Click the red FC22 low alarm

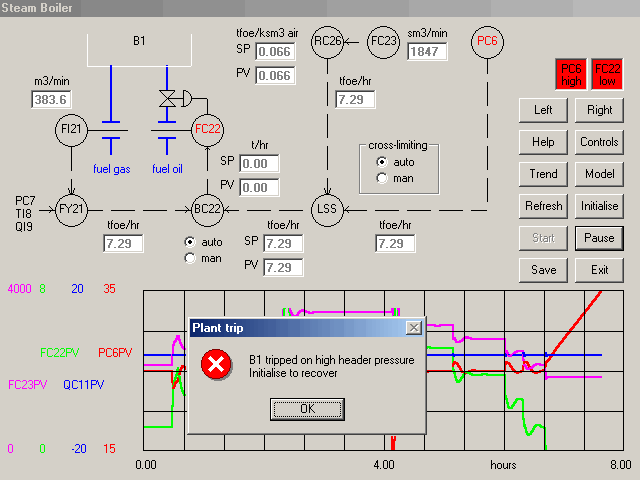(x=607, y=75)
